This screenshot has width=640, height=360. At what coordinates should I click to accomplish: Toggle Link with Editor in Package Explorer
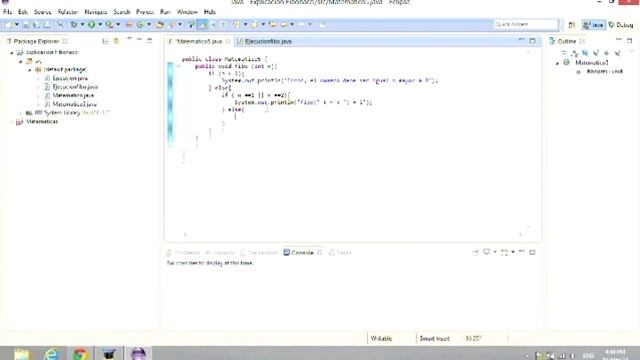click(x=116, y=41)
